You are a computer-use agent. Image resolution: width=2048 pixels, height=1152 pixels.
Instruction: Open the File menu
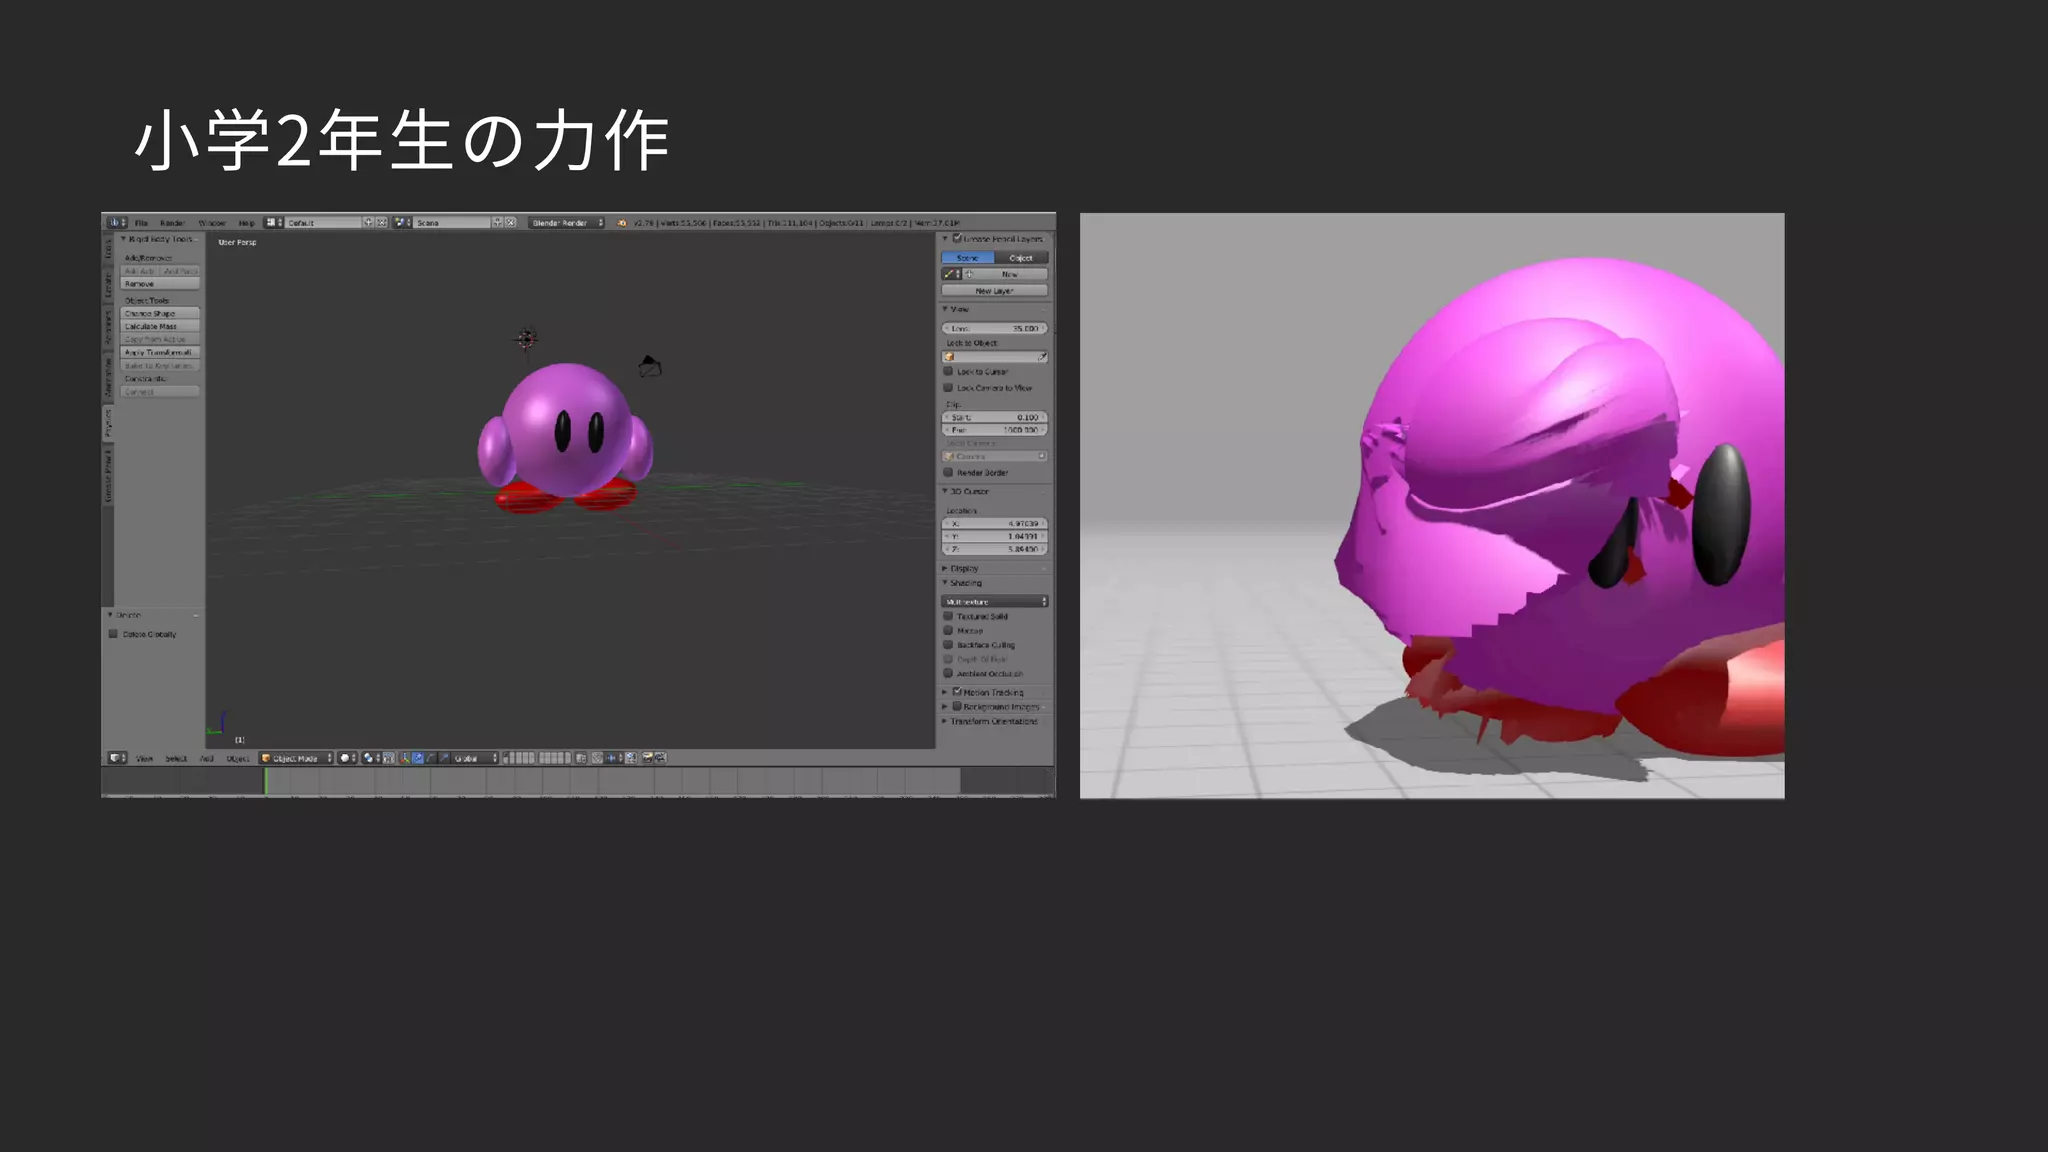pos(142,222)
